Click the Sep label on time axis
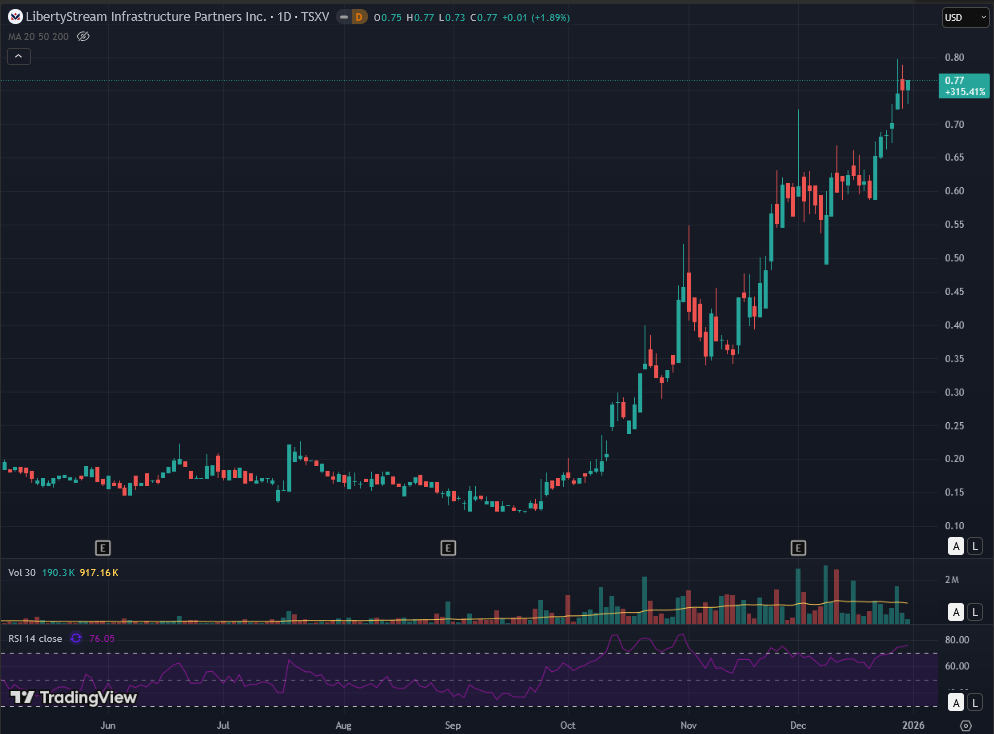Screen dimensions: 994x734 click(x=453, y=725)
